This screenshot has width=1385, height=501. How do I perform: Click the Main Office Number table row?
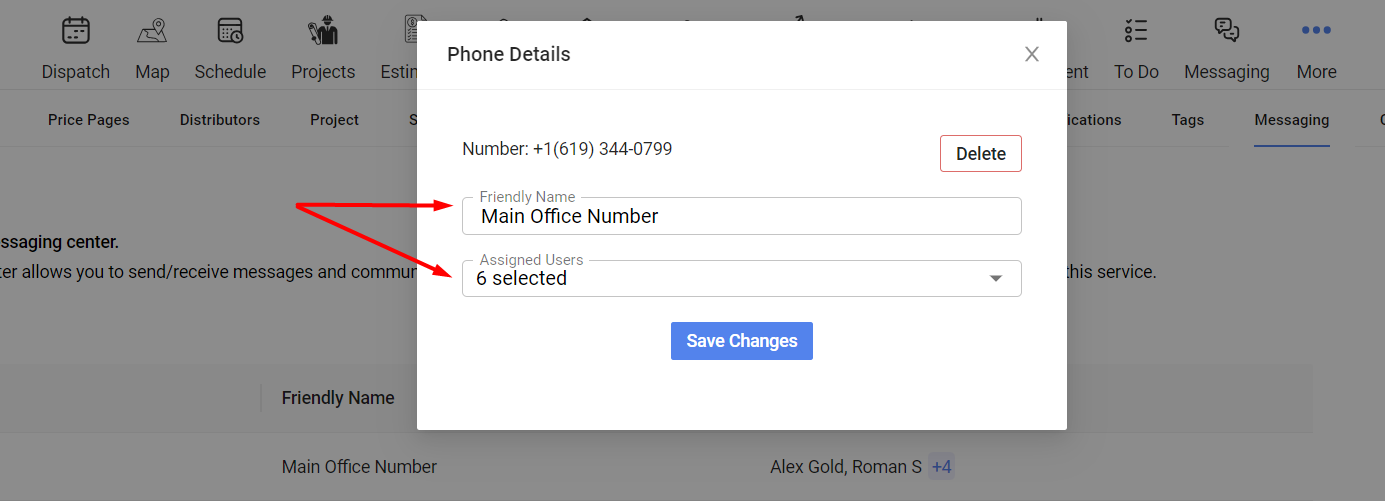[655, 466]
